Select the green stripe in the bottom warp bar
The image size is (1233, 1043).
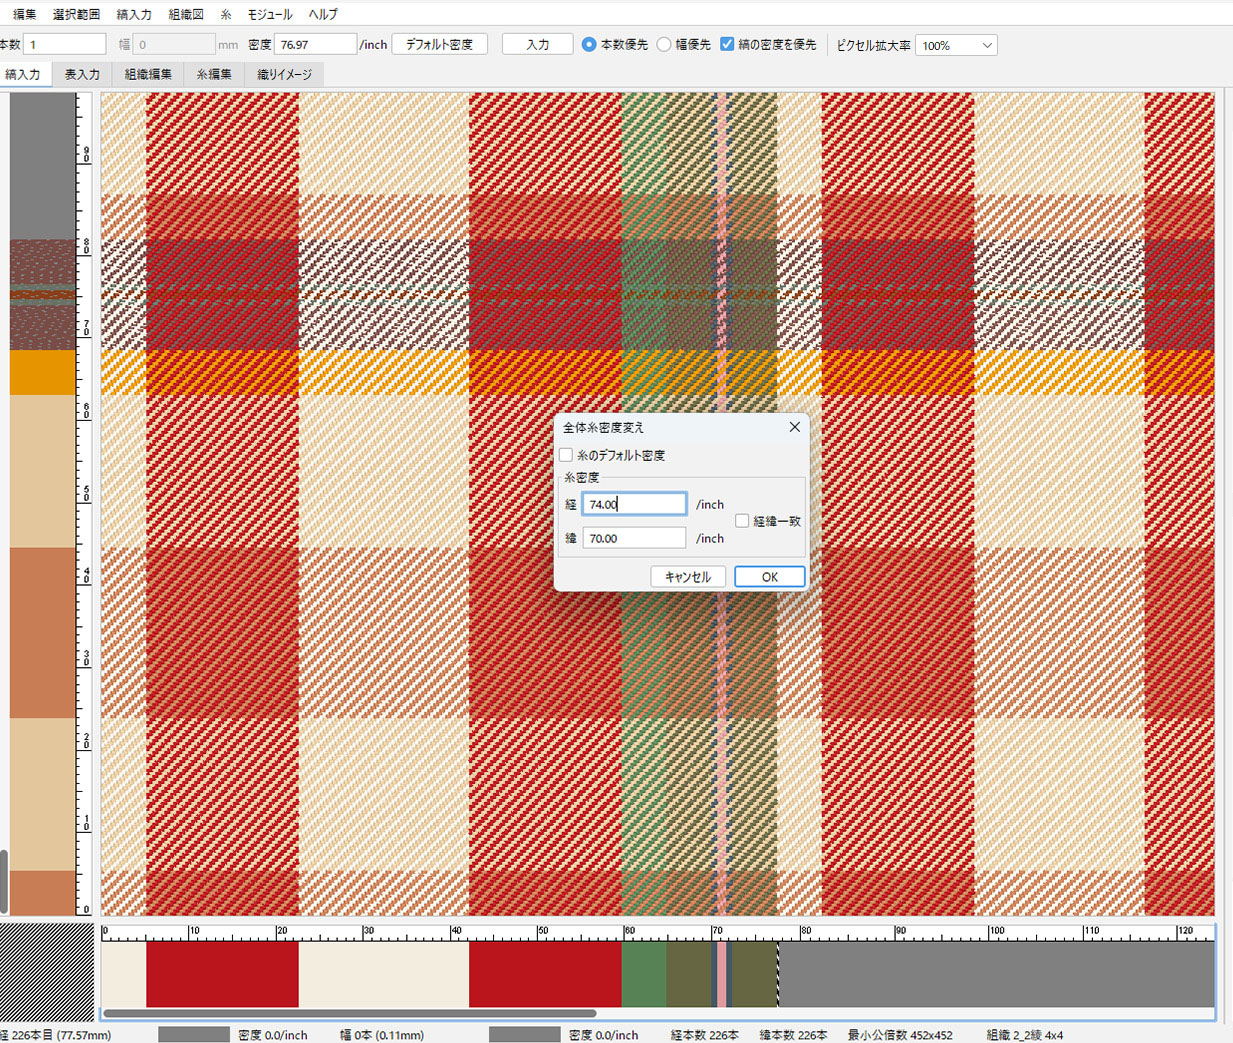pyautogui.click(x=644, y=974)
